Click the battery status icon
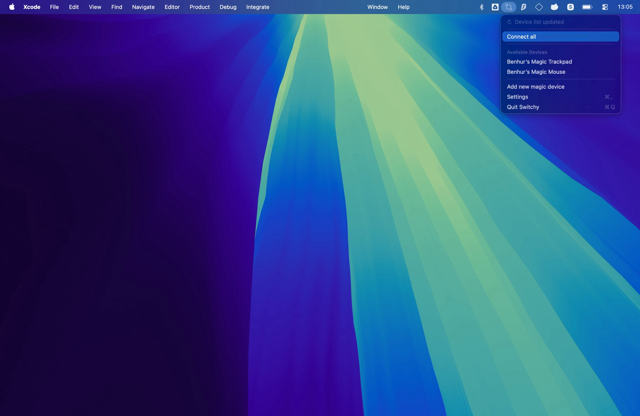Image resolution: width=640 pixels, height=416 pixels. pos(587,7)
